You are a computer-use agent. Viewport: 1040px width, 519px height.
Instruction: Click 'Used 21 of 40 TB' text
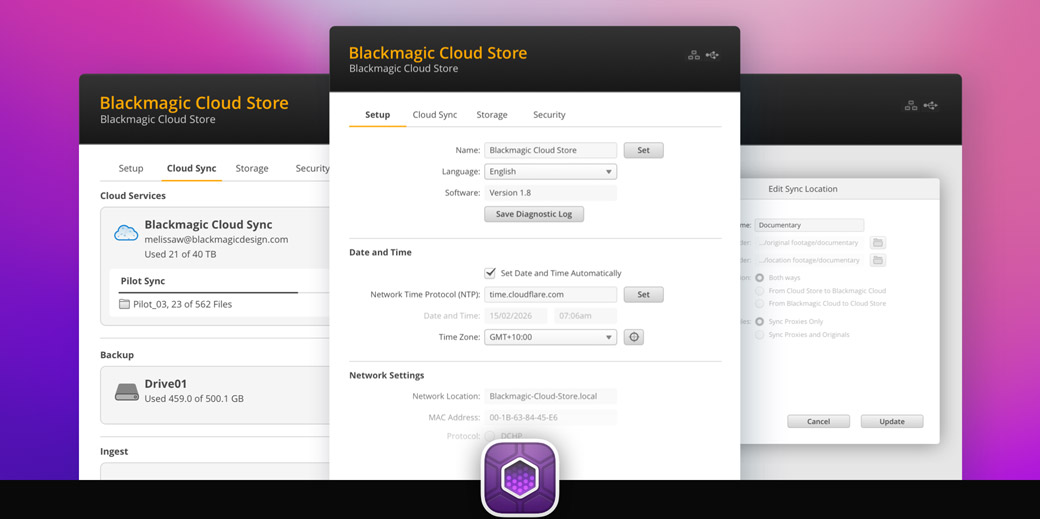[180, 254]
